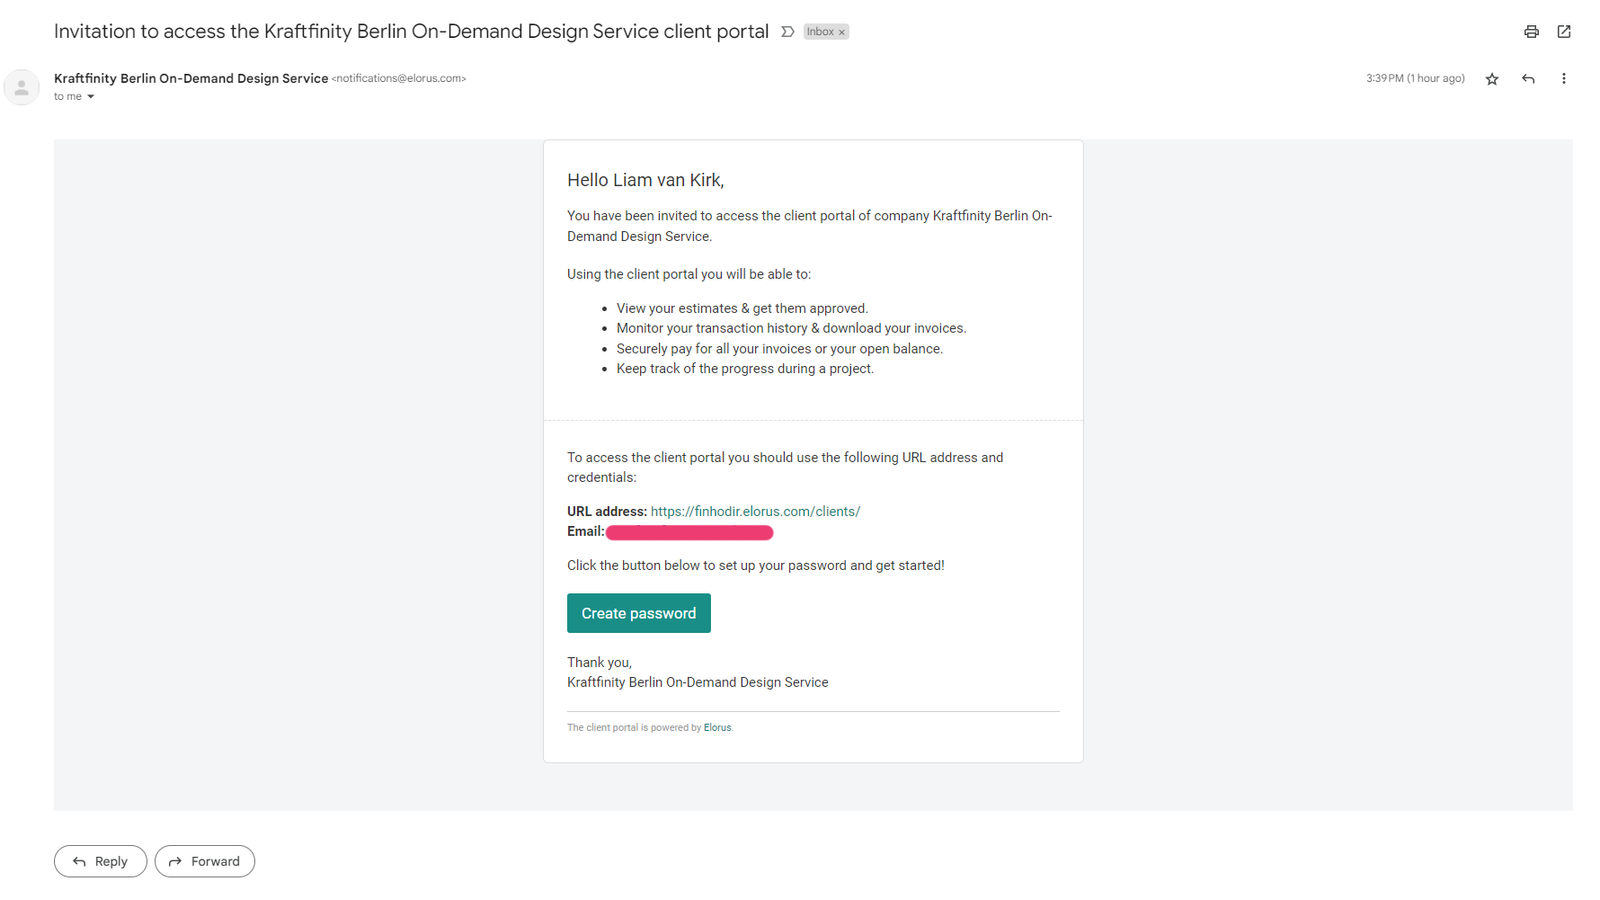
Task: Star this message
Action: pos(1492,79)
